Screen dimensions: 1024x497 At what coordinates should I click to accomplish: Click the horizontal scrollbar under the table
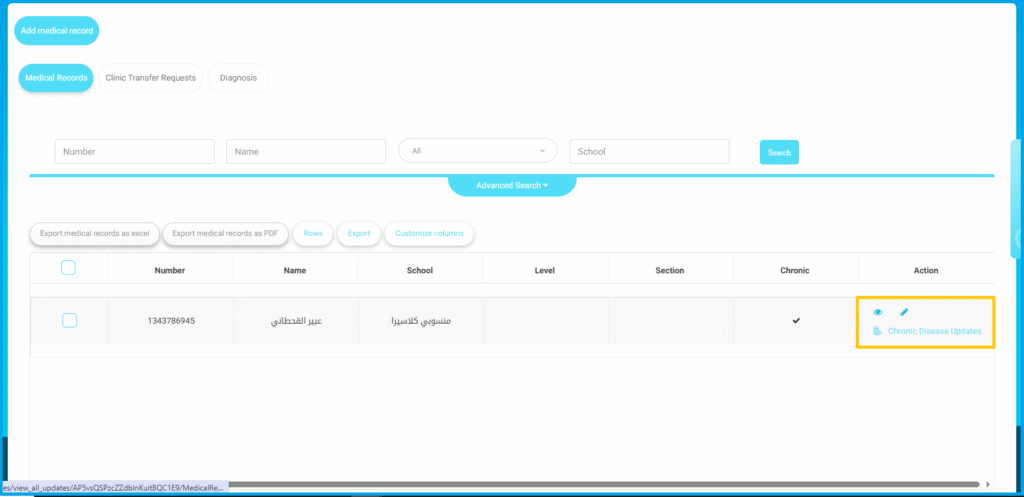(x=600, y=484)
